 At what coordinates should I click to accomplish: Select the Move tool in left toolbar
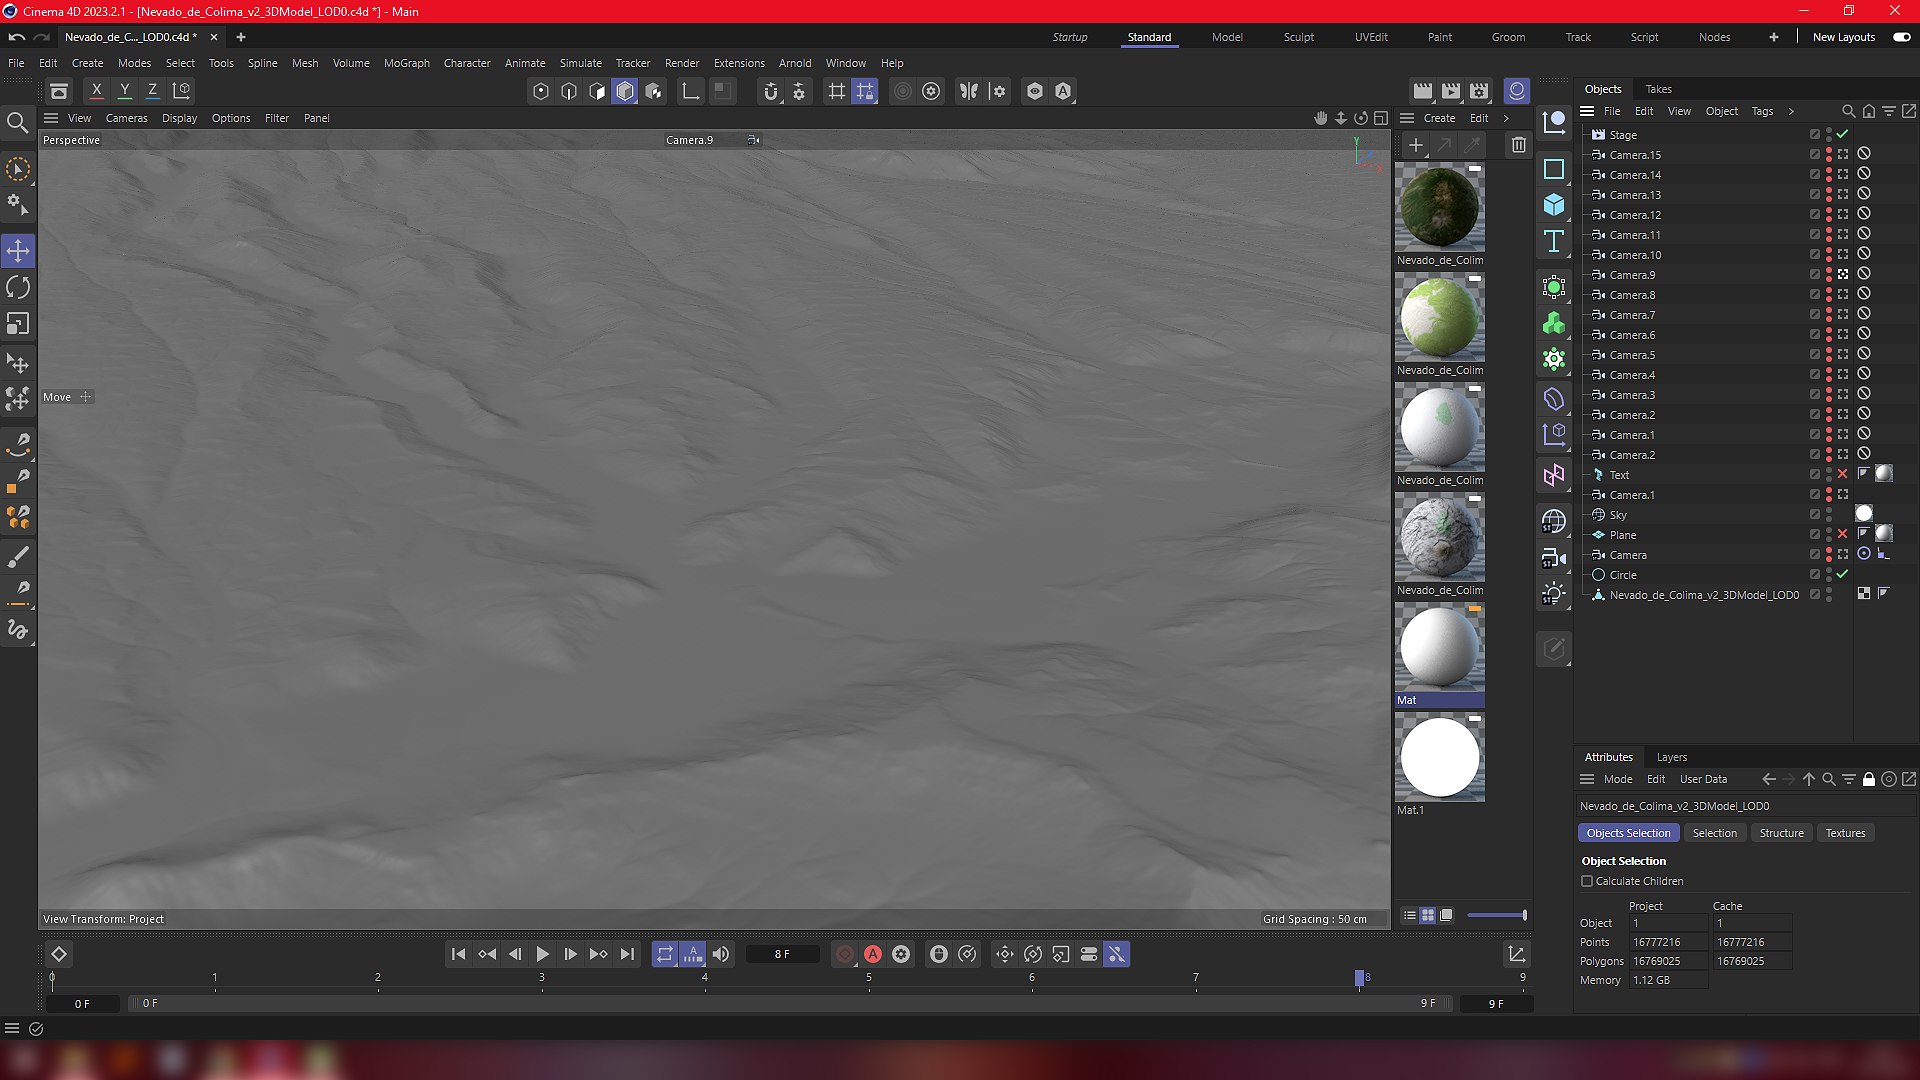click(x=18, y=251)
